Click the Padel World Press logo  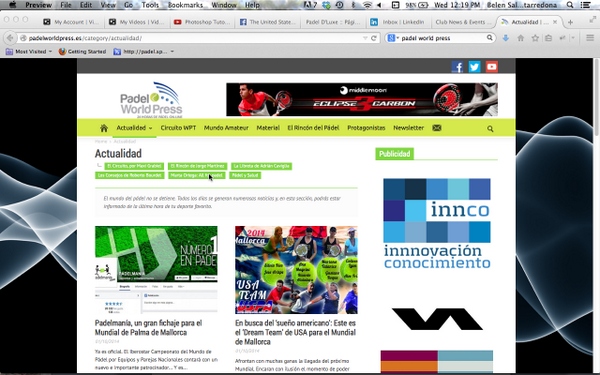(x=152, y=99)
